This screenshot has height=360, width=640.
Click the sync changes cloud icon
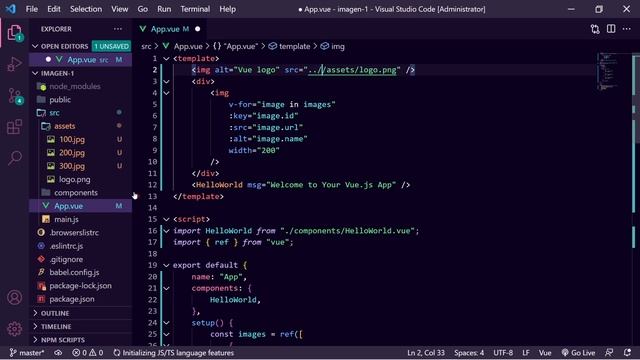pos(58,353)
